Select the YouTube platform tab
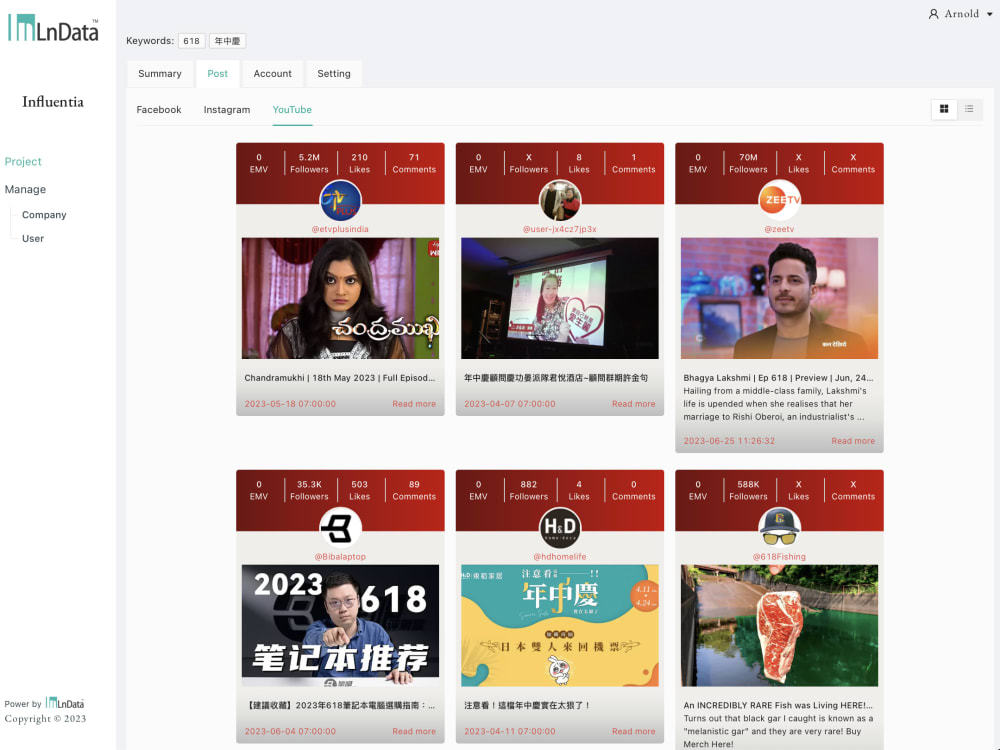 (x=292, y=110)
